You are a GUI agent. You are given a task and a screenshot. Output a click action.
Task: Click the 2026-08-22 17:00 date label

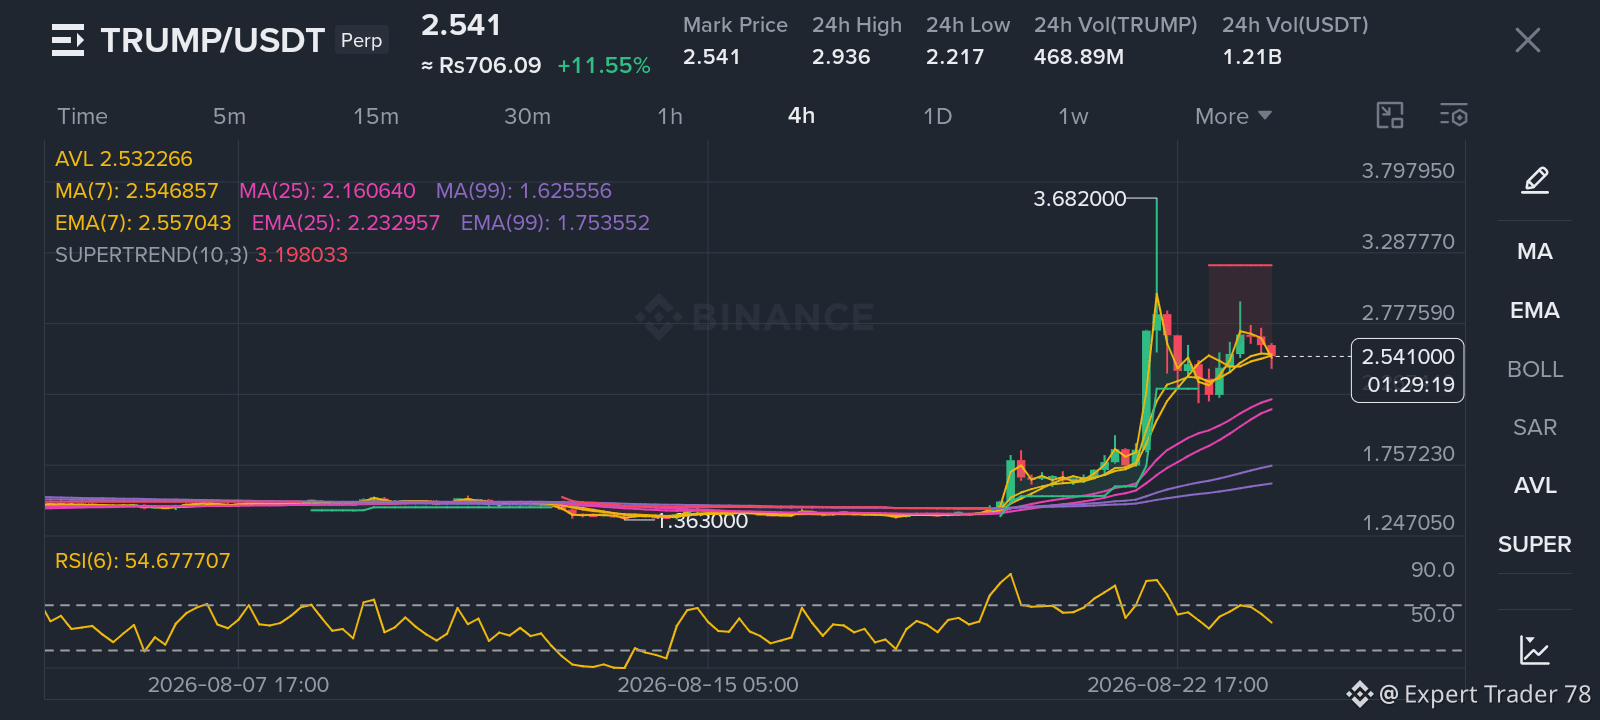point(1178,685)
